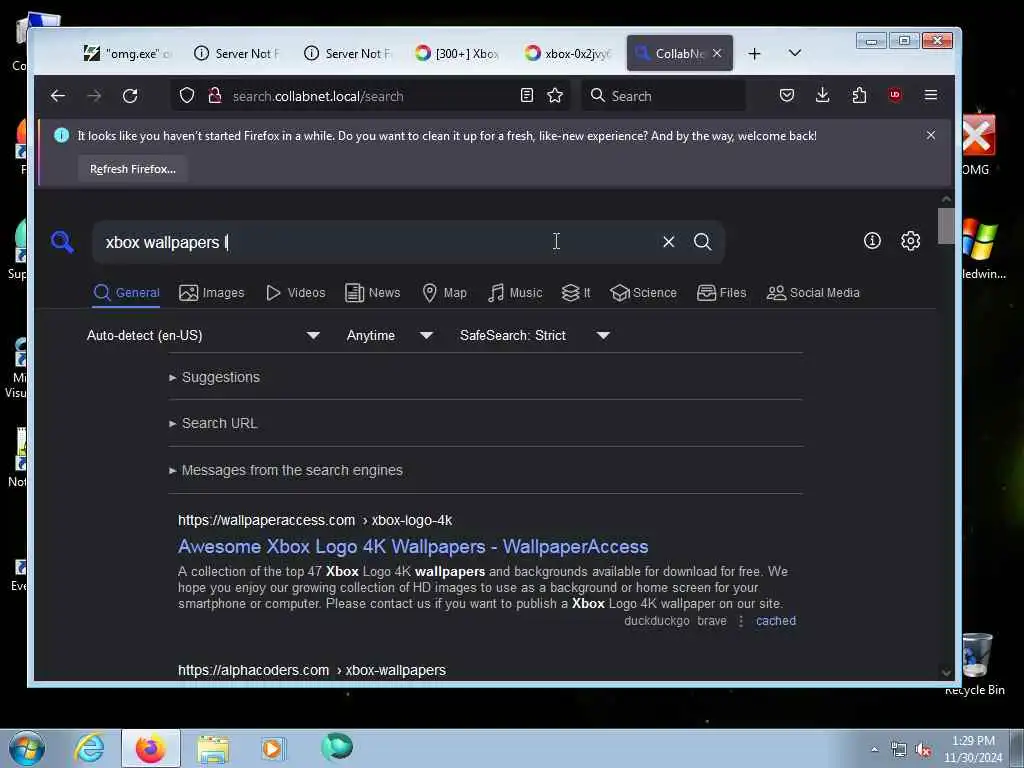Switch to the Map category
Image resolution: width=1024 pixels, height=768 pixels.
pos(445,293)
